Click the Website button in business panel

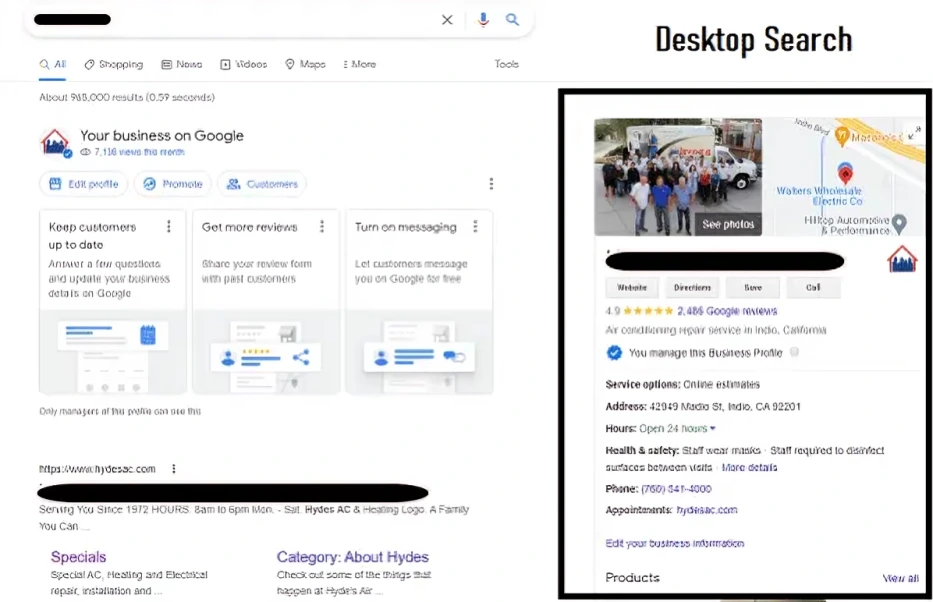(632, 287)
